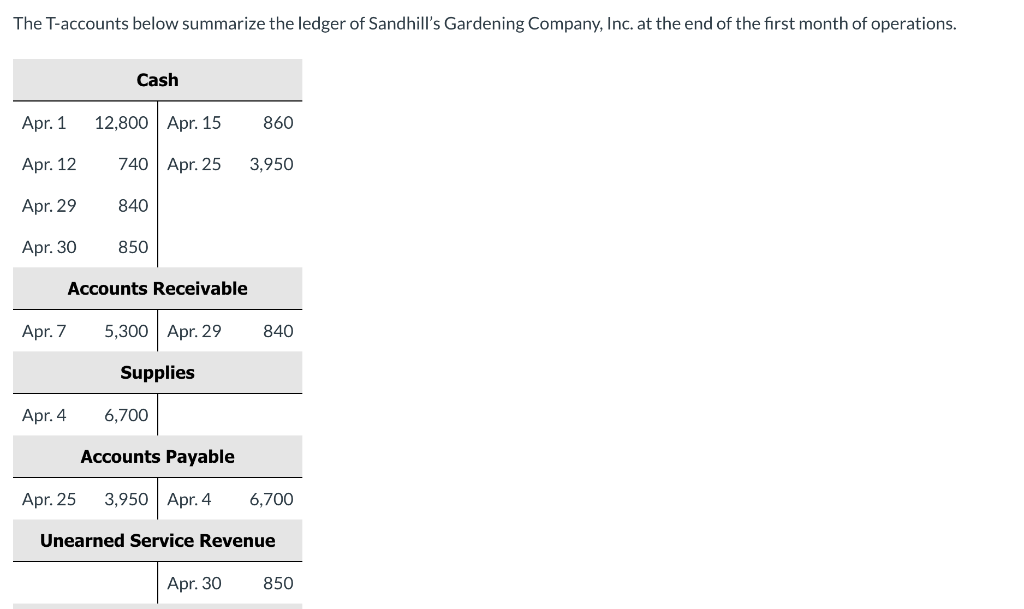Click the Apr. 29 receivable credit of 840

[x=278, y=332]
